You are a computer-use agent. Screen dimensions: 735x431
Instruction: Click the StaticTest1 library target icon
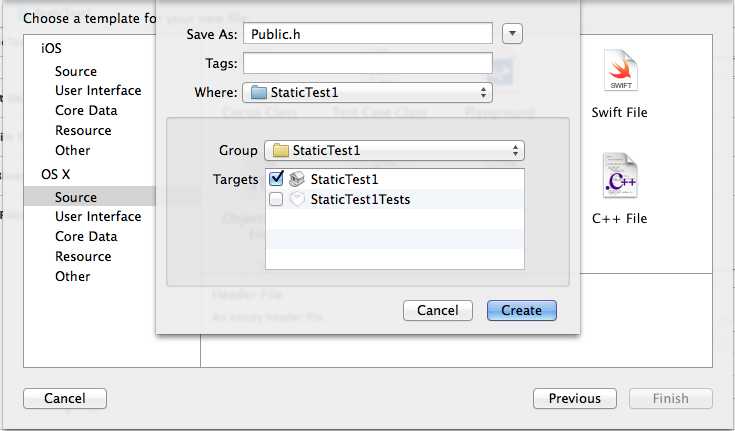tap(296, 179)
